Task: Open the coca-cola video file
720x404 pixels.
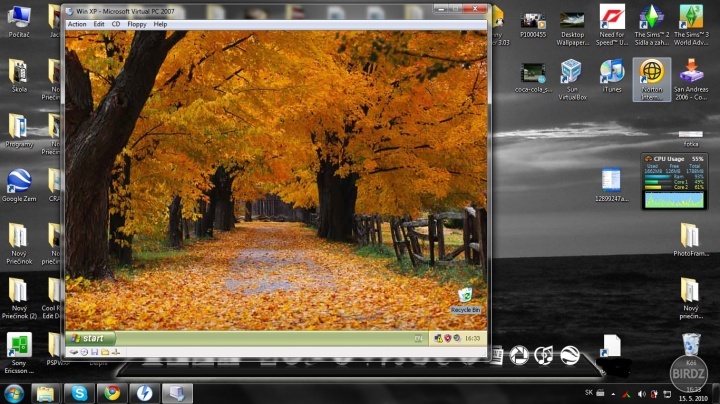Action: point(533,78)
